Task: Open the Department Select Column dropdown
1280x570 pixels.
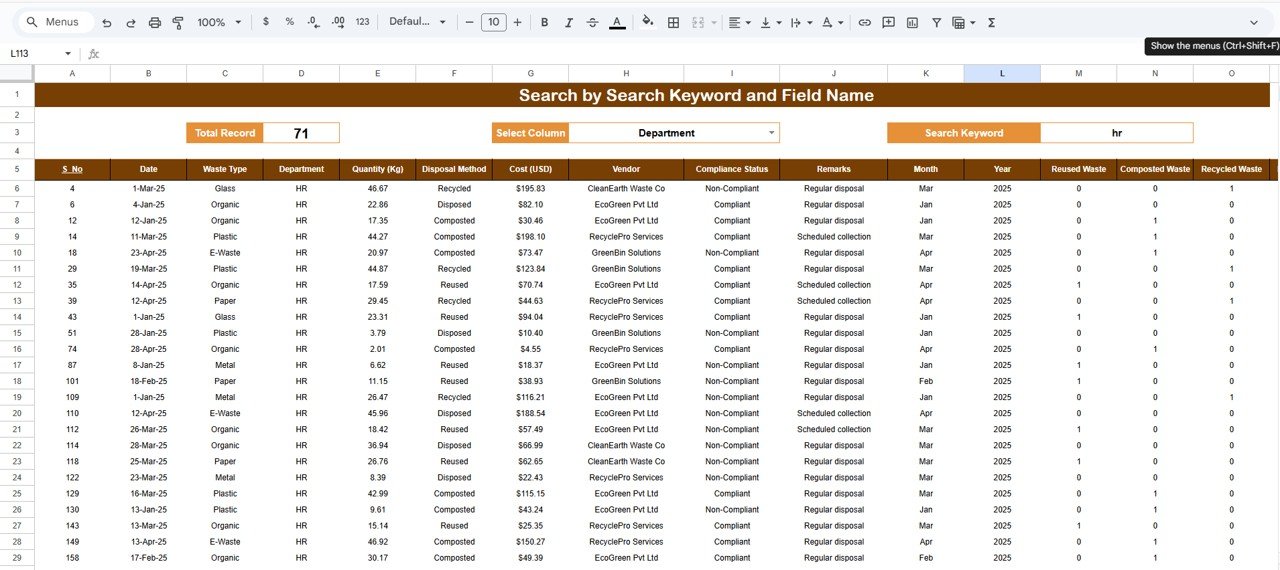Action: point(771,133)
